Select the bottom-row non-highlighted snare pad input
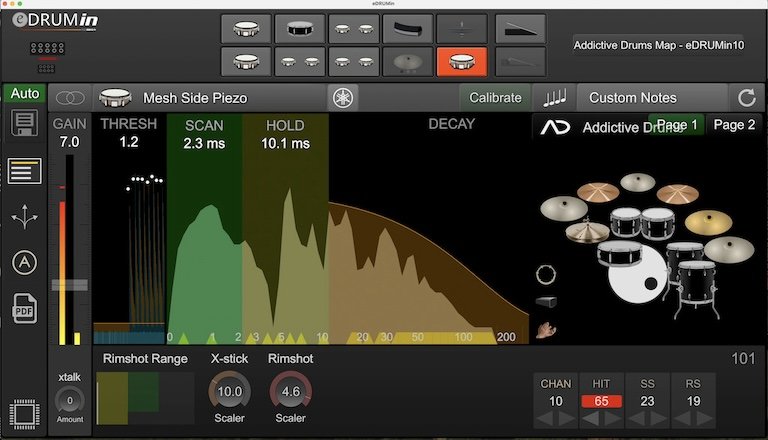 pos(246,62)
